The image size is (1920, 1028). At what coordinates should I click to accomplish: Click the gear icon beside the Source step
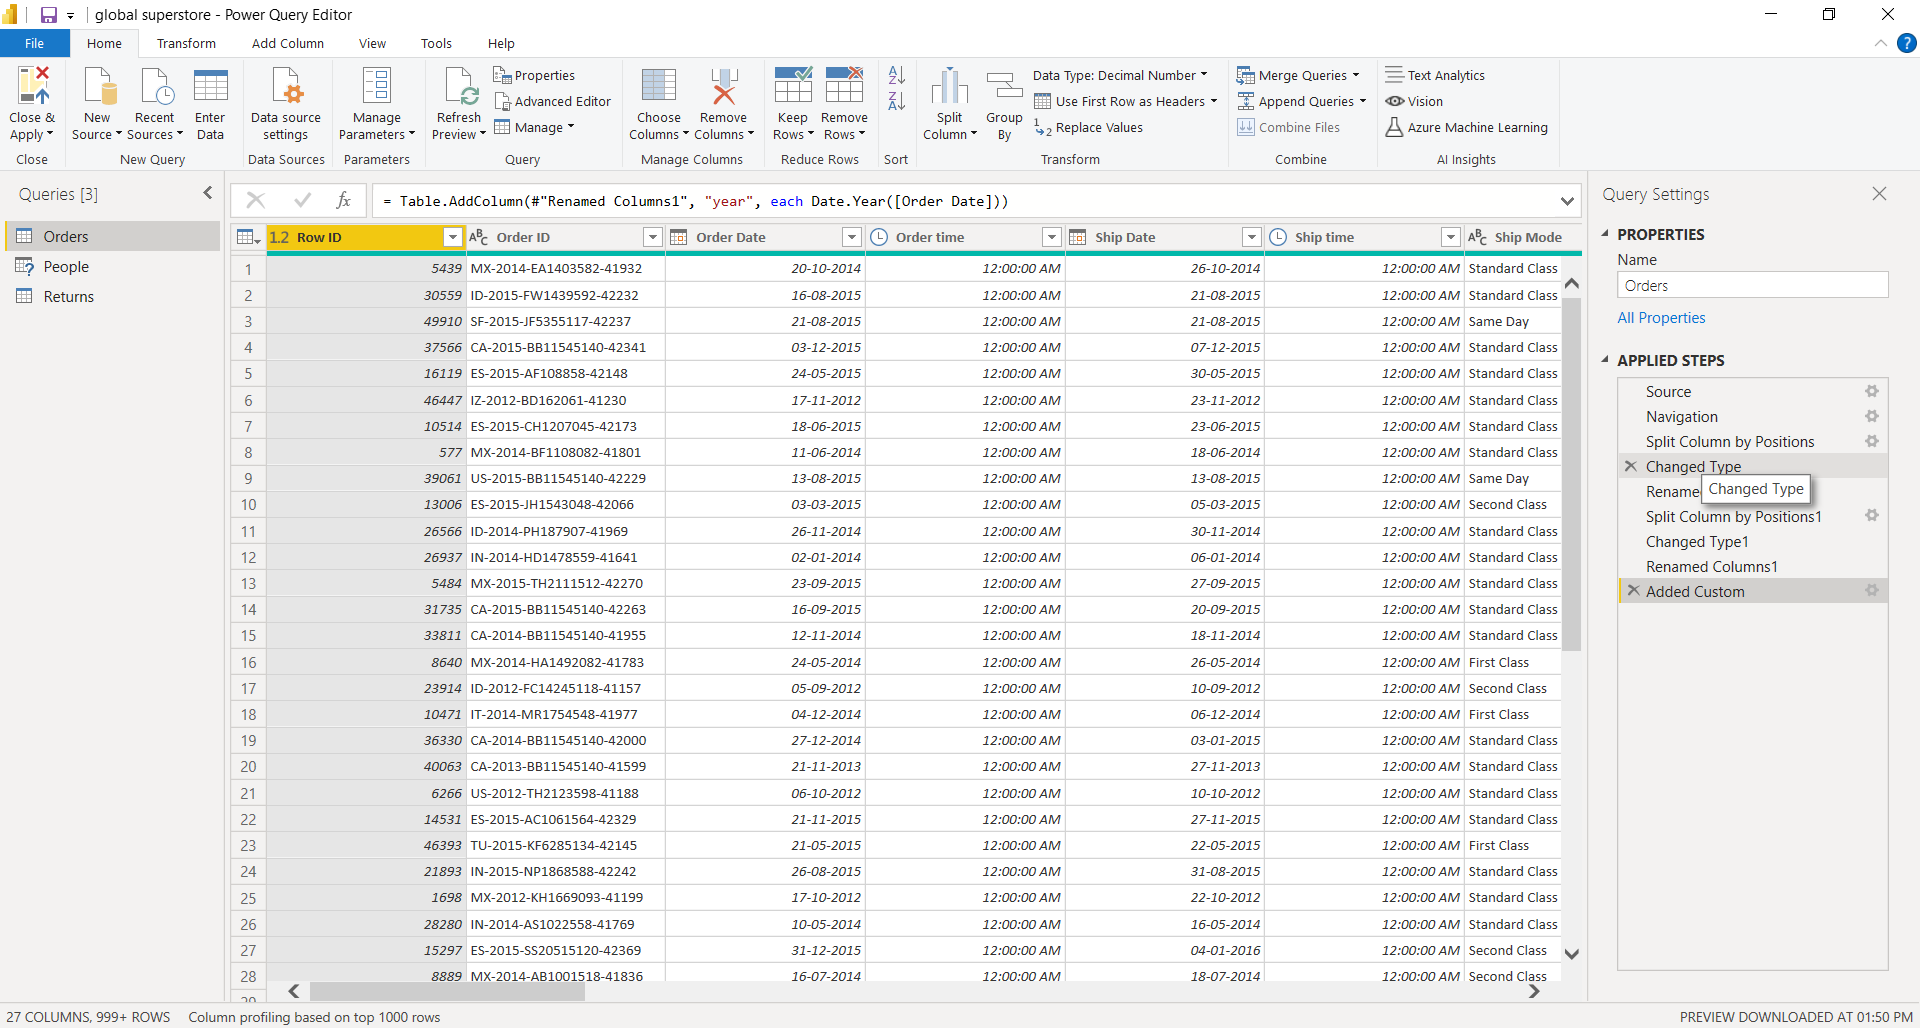point(1871,392)
